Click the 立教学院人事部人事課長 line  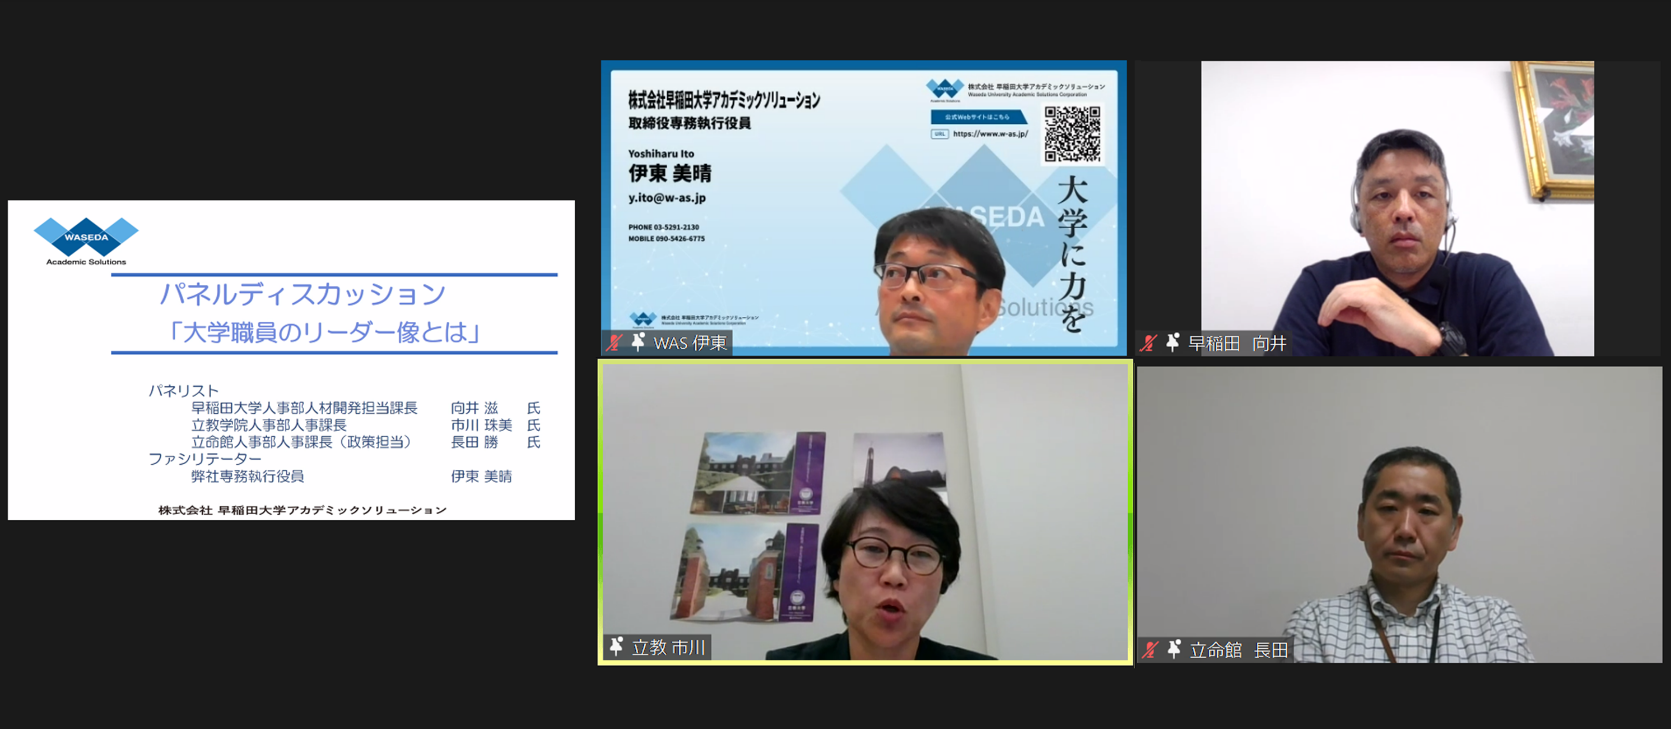click(x=269, y=425)
